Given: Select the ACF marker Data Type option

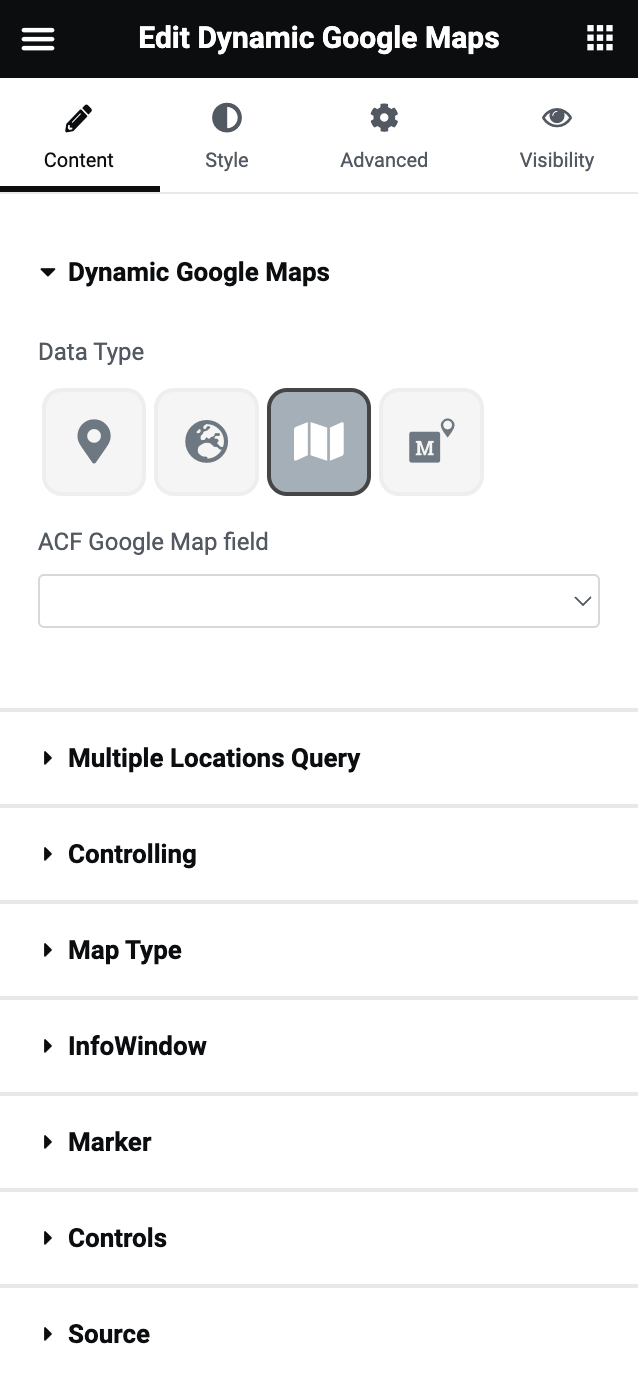Looking at the screenshot, I should [x=431, y=441].
